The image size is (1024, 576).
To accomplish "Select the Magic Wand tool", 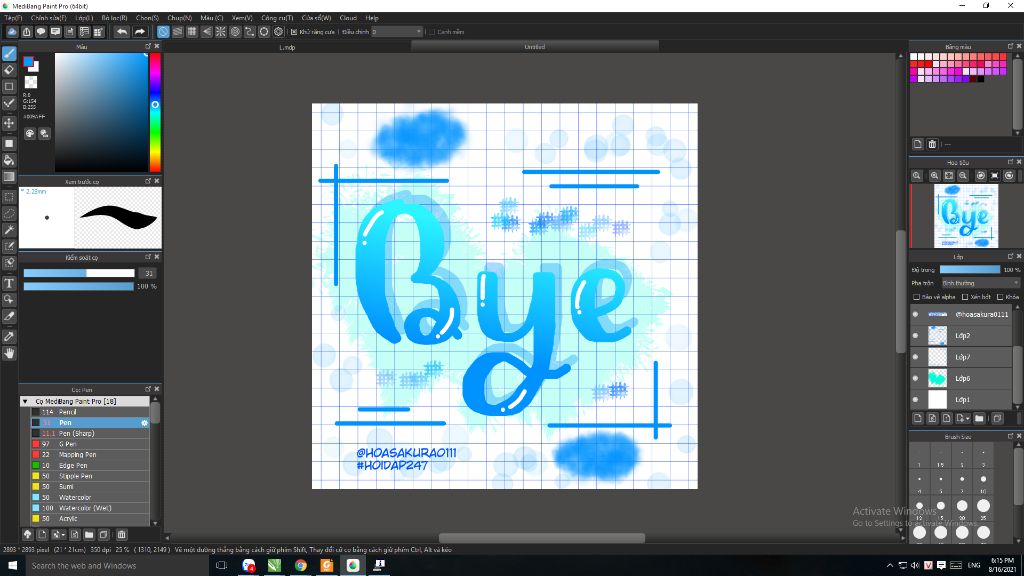I will pyautogui.click(x=9, y=230).
